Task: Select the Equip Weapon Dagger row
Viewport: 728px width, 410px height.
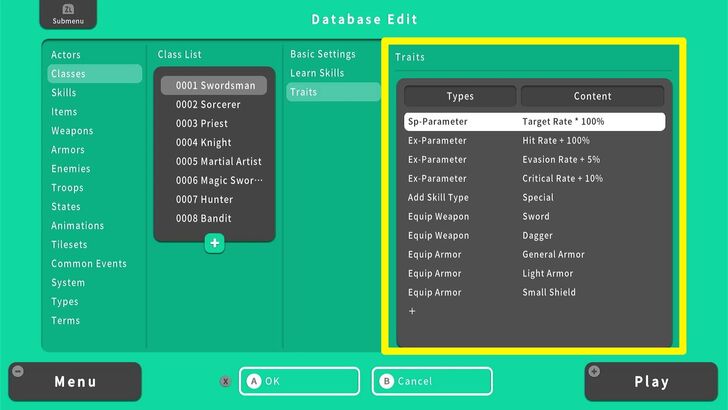Action: click(x=534, y=236)
